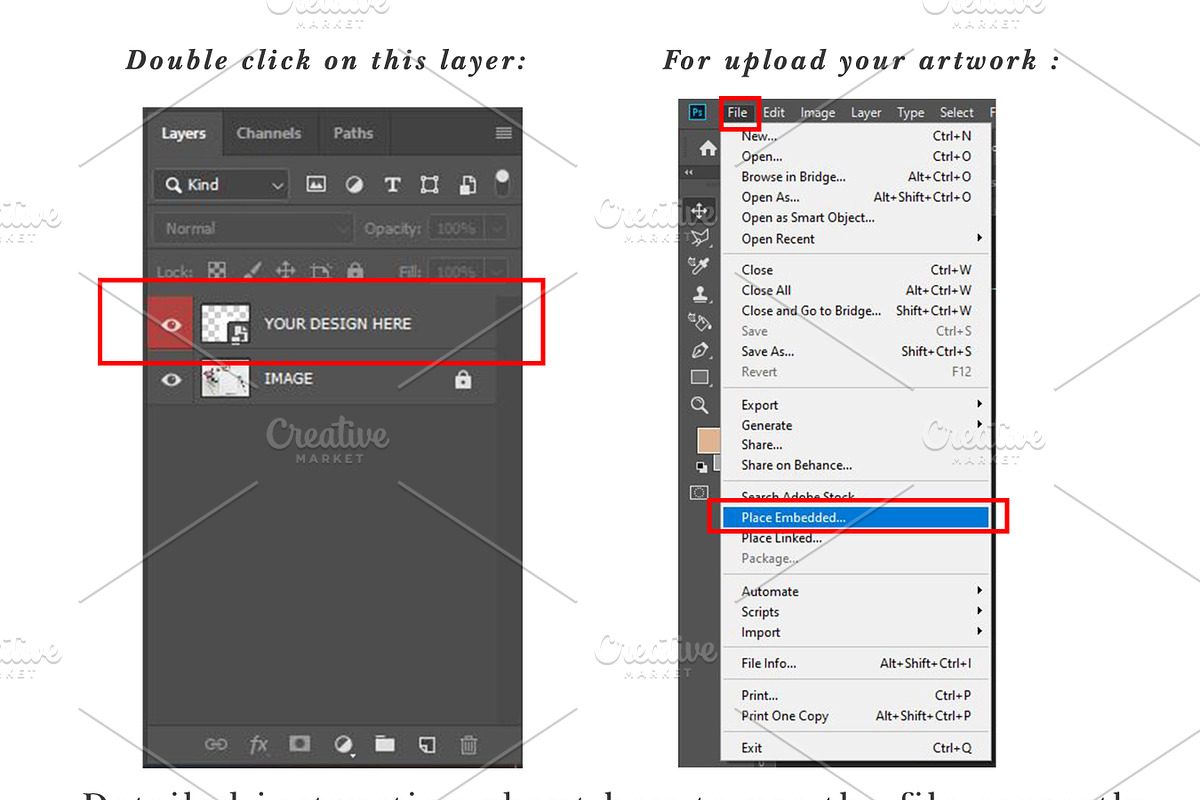The height and width of the screenshot is (800, 1200).
Task: Open the Normal blend mode dropdown
Action: [x=253, y=229]
